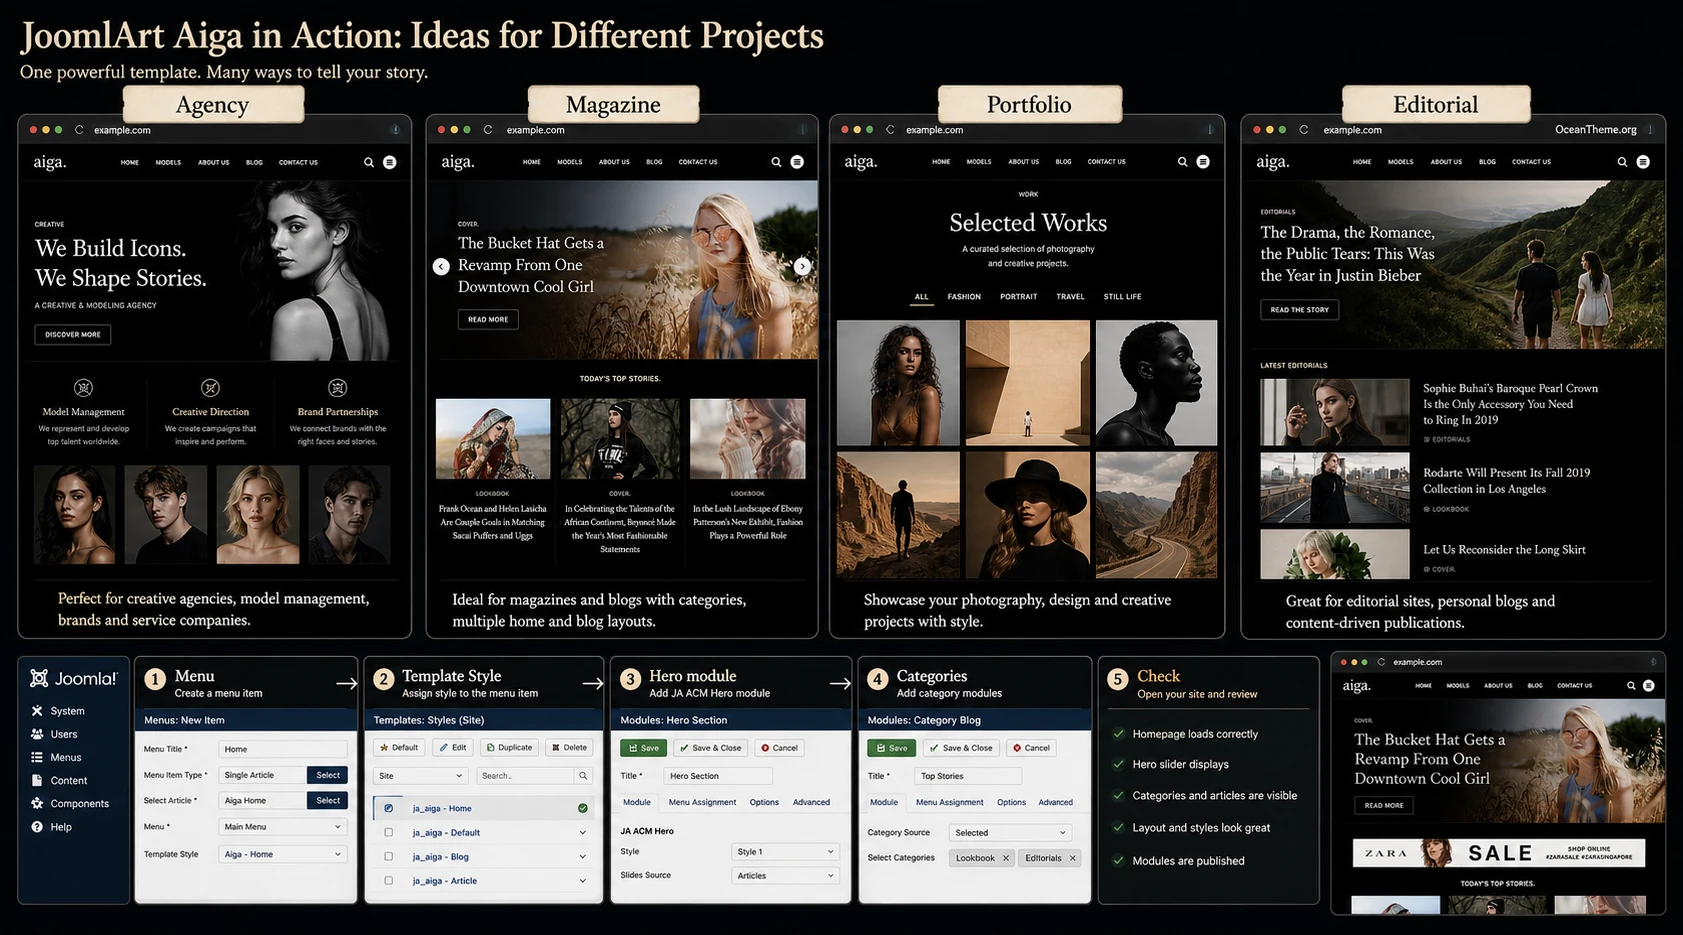Go to next slide in Magazine hero
1683x935 pixels.
(802, 266)
